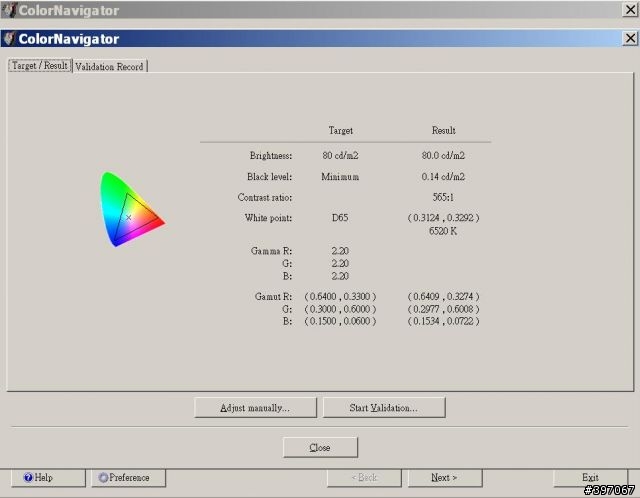The image size is (640, 498).
Task: Switch to the Validation Record tab
Action: coord(110,66)
